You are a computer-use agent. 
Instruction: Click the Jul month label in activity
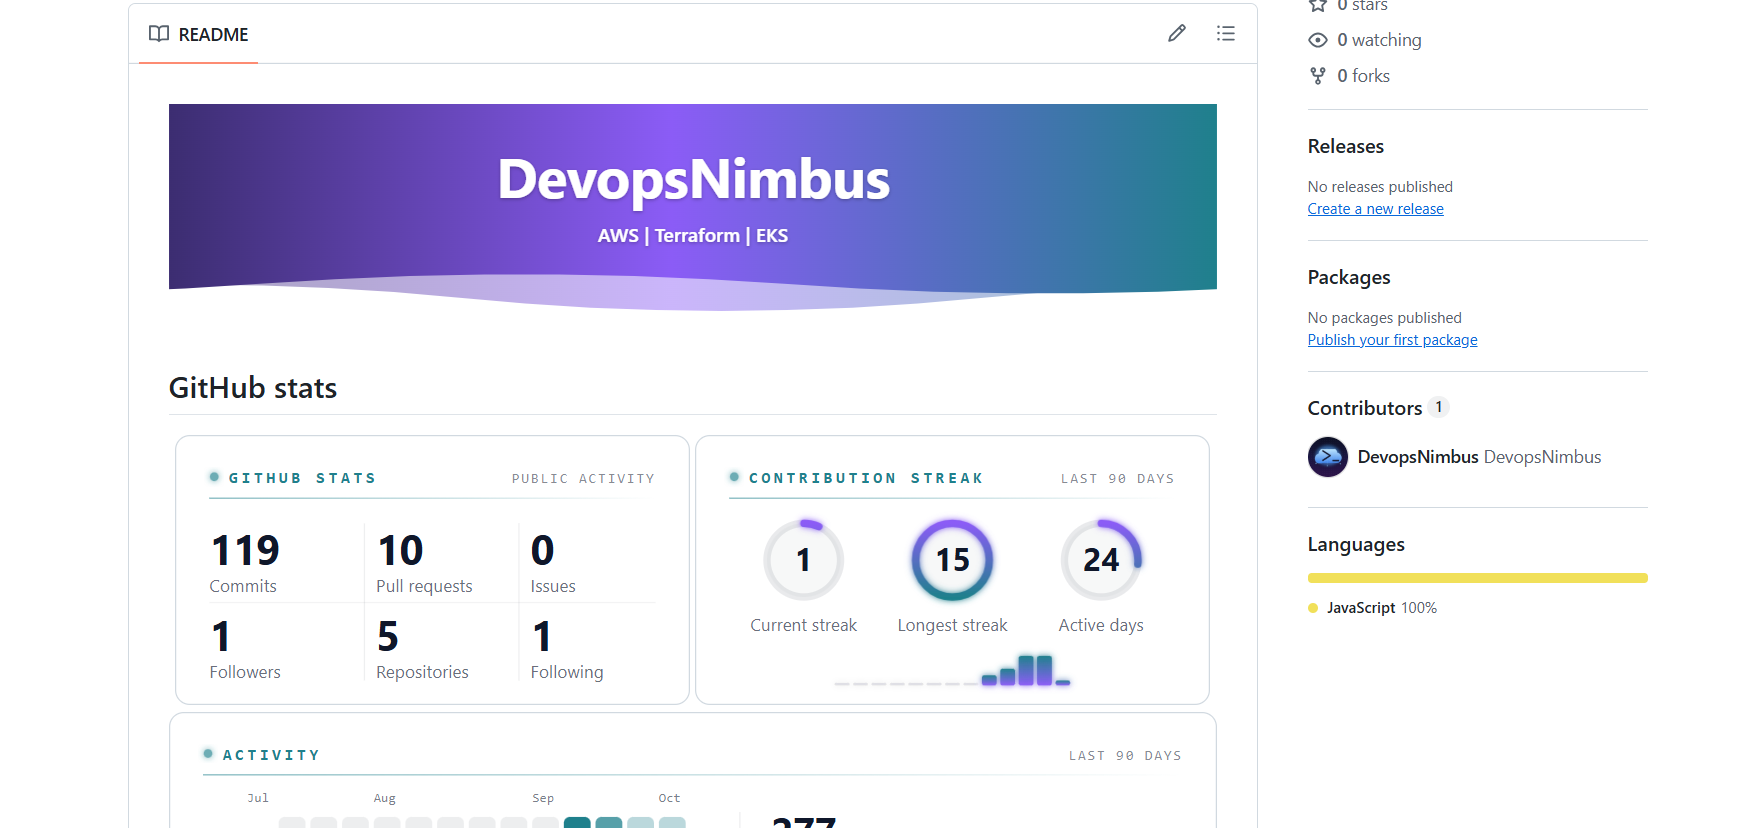pyautogui.click(x=258, y=798)
